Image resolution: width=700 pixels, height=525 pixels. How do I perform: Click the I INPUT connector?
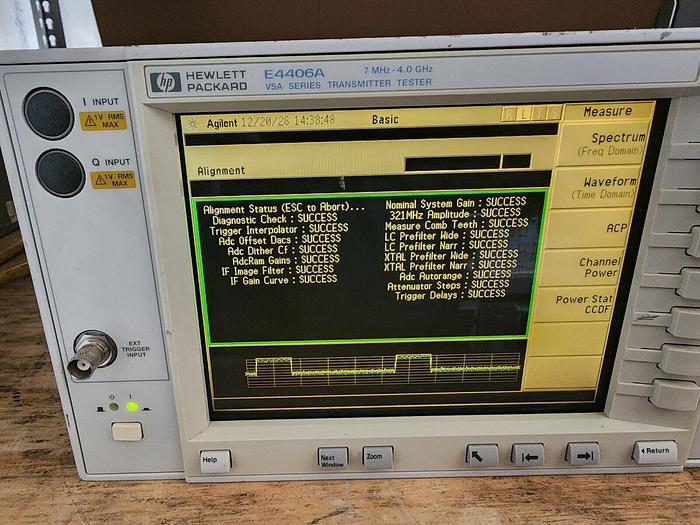(49, 113)
